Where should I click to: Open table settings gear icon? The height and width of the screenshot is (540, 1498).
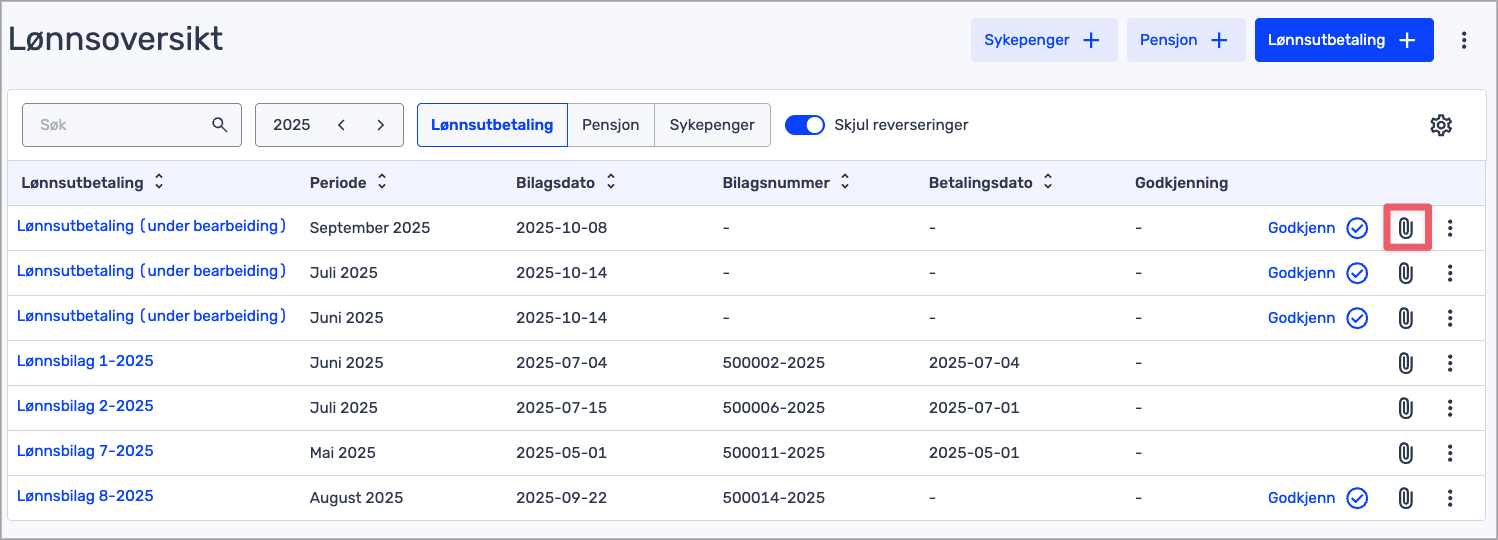(1440, 125)
